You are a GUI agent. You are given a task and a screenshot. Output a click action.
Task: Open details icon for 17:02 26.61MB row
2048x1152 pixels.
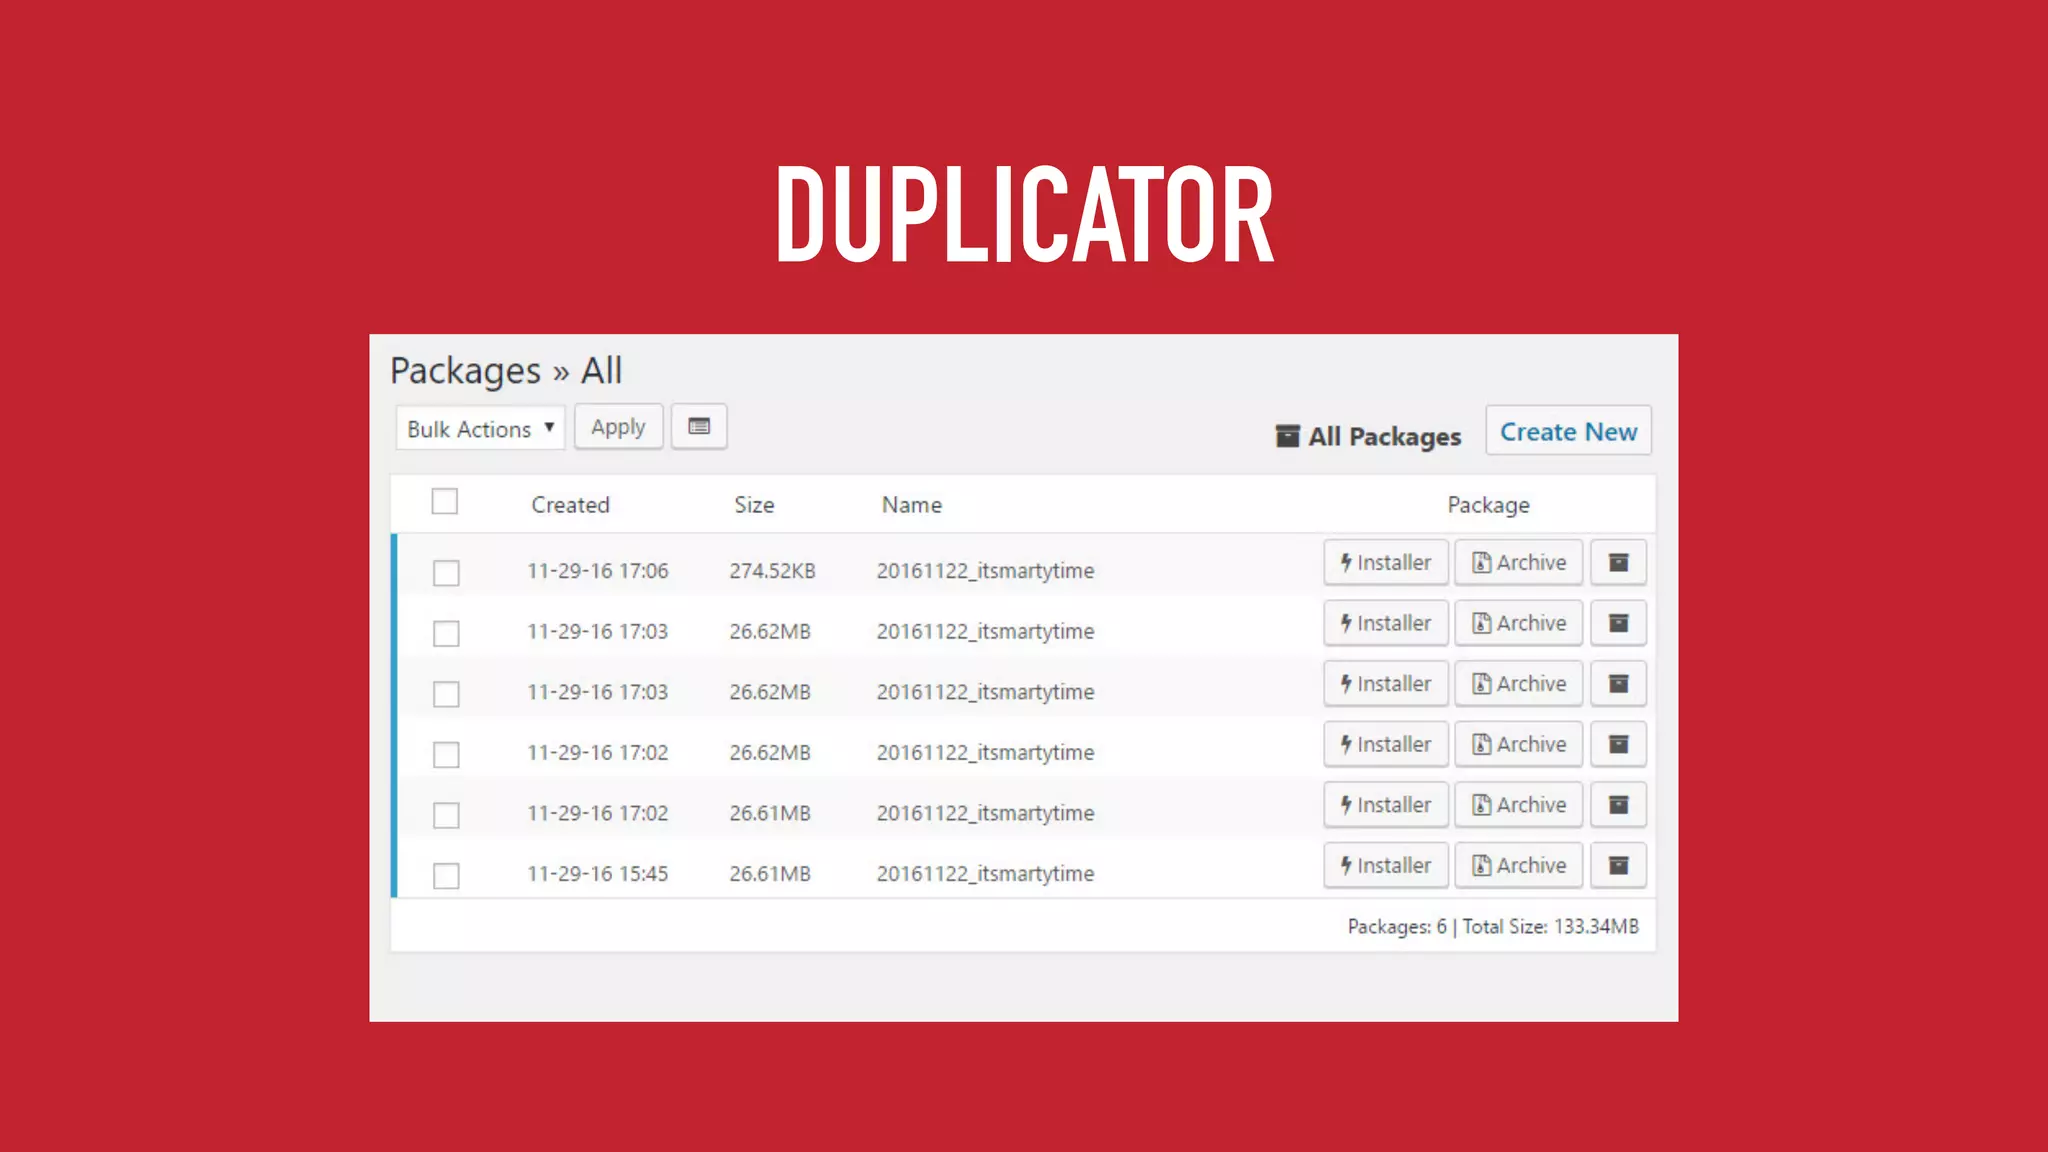(1618, 805)
